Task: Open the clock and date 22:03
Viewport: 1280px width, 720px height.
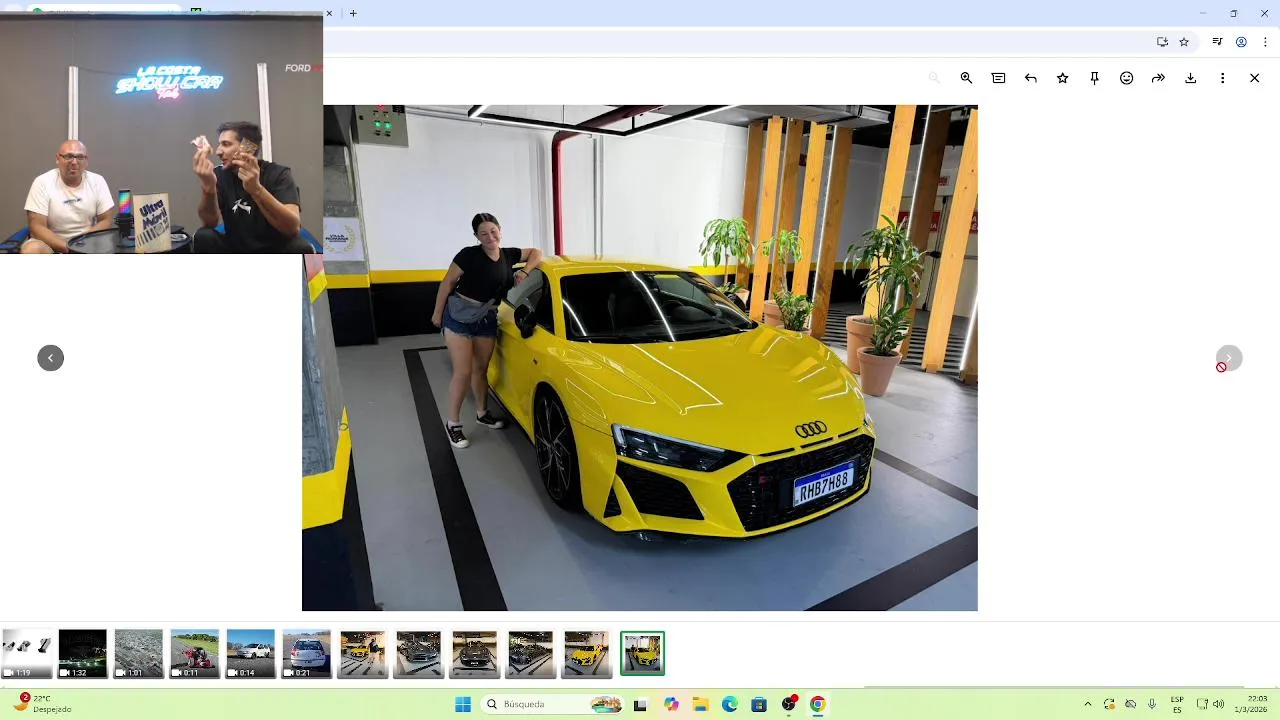Action: 1250,704
